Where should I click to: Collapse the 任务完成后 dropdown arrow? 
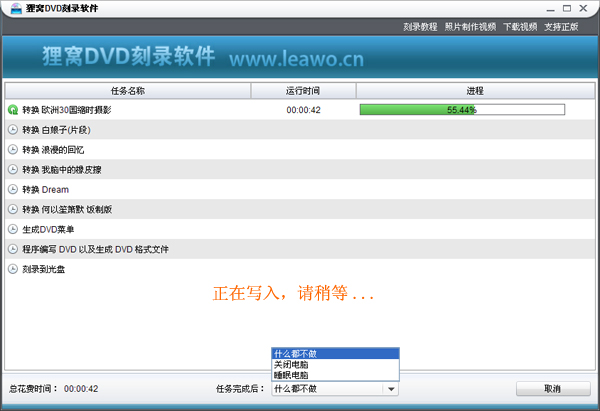click(x=391, y=389)
